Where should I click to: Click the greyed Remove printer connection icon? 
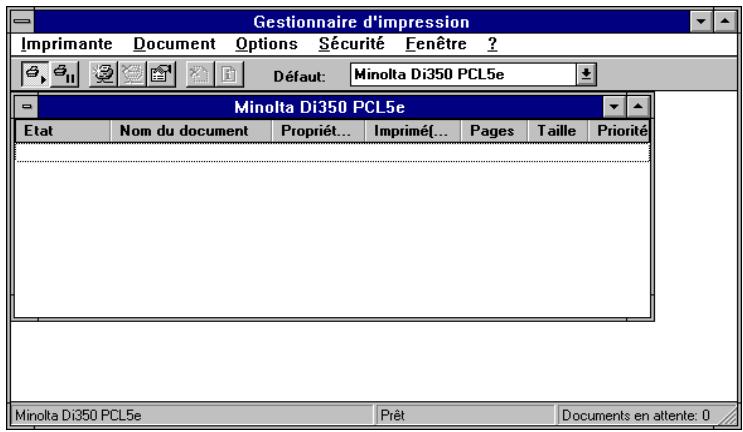point(132,74)
